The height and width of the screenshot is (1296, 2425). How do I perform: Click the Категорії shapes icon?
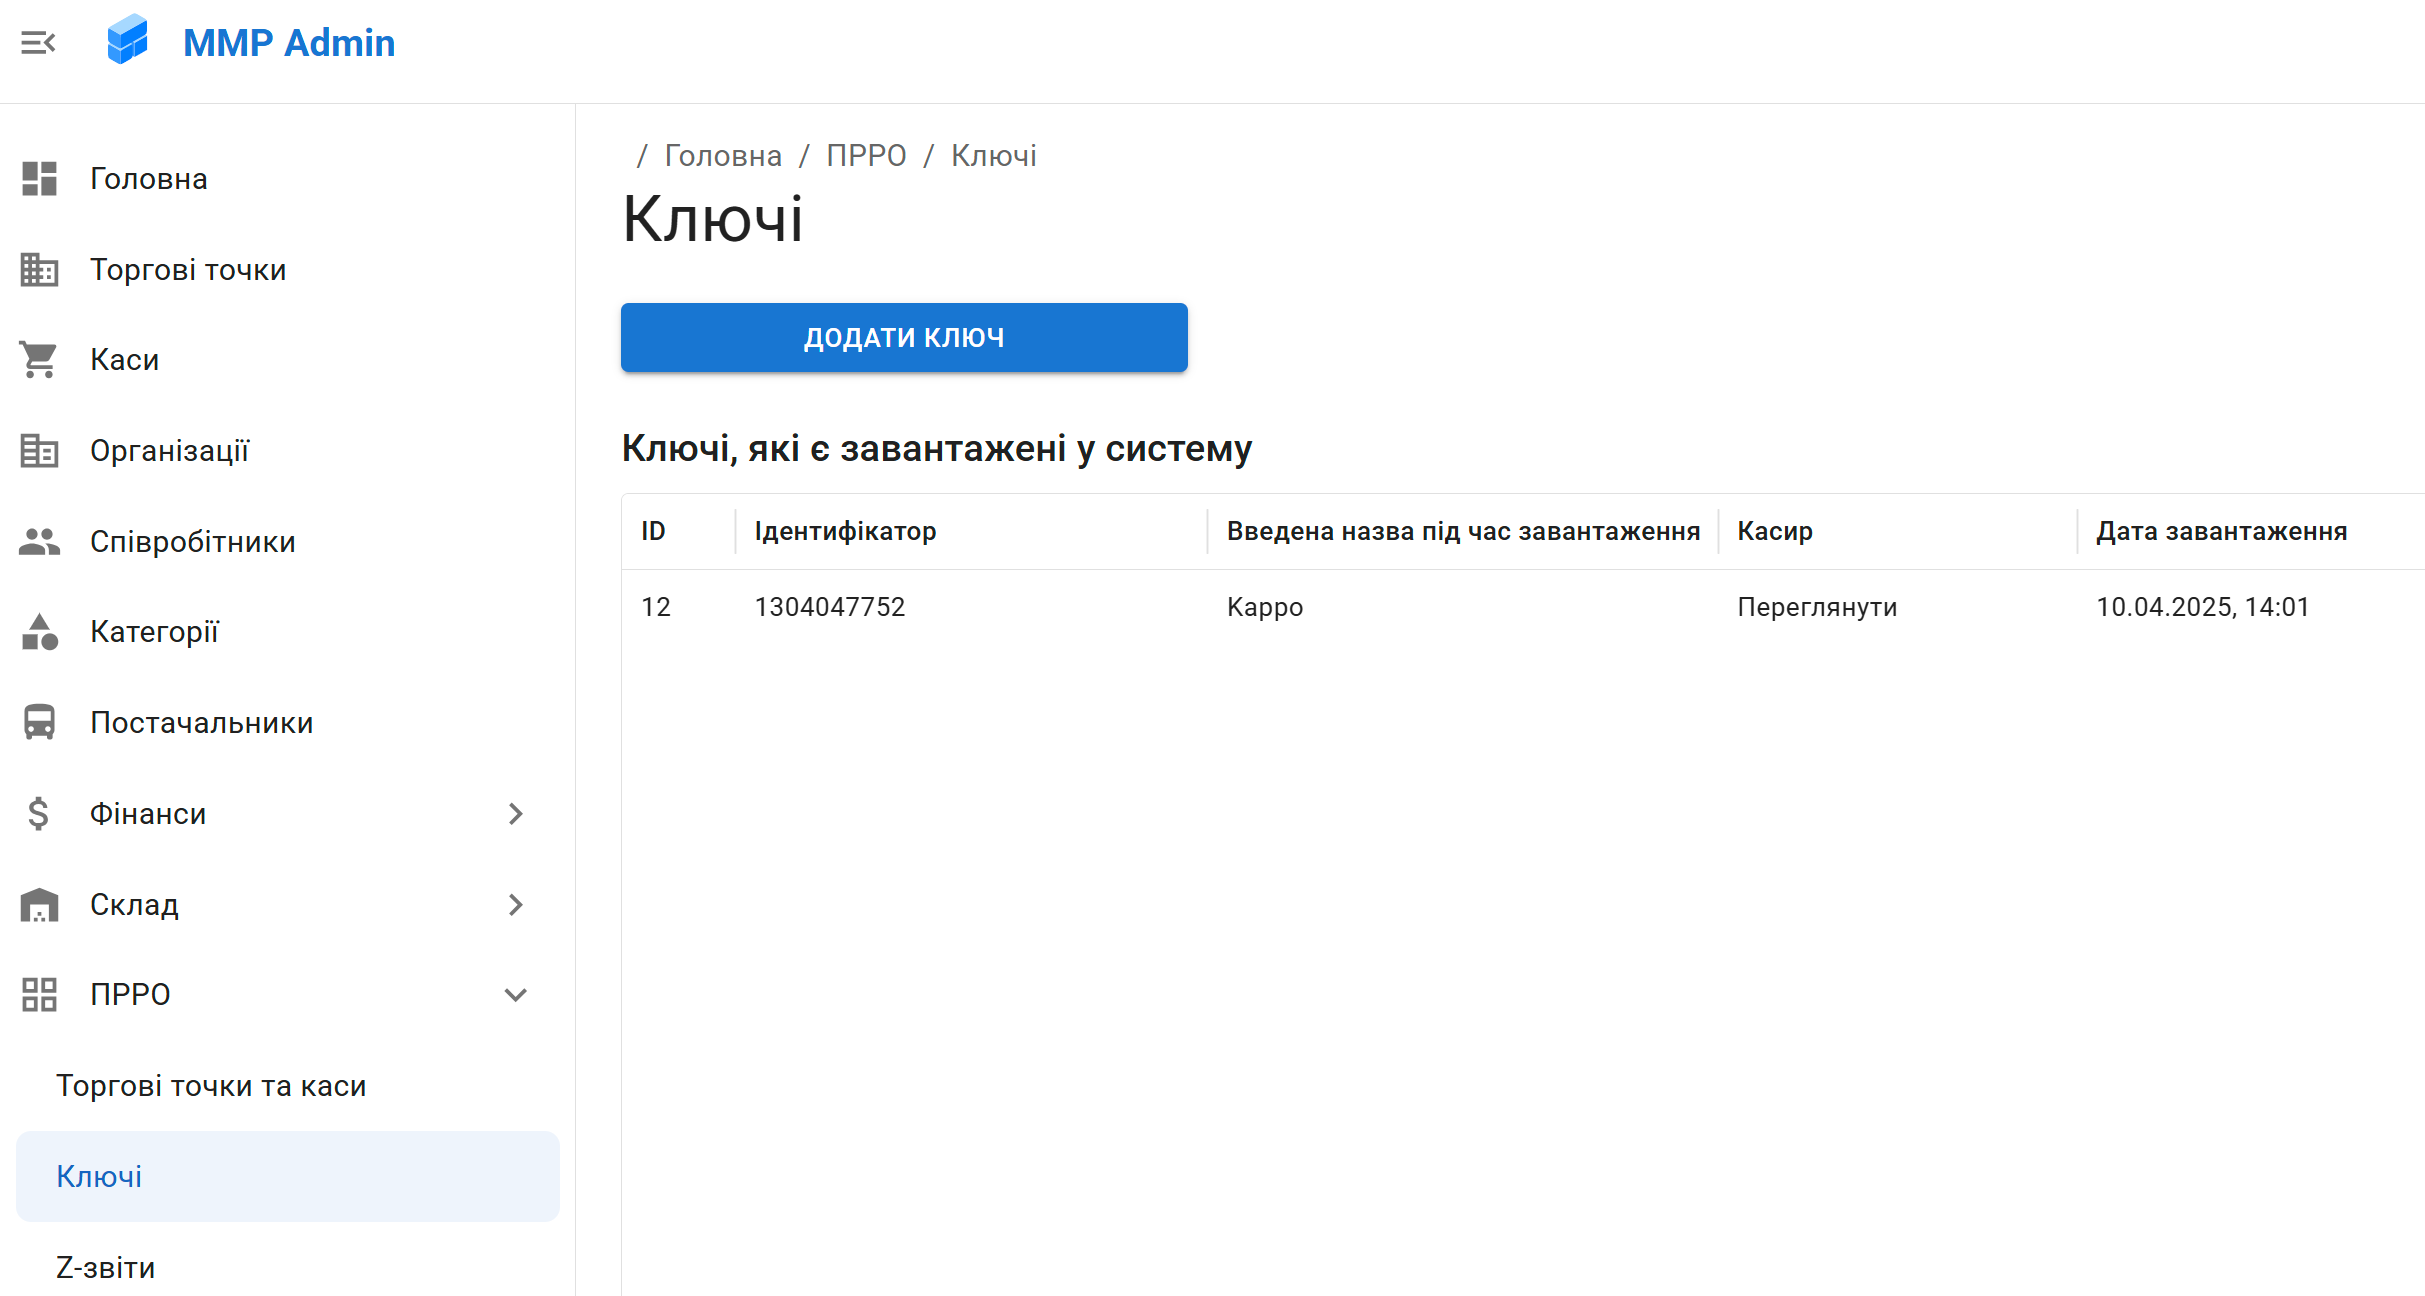point(39,632)
